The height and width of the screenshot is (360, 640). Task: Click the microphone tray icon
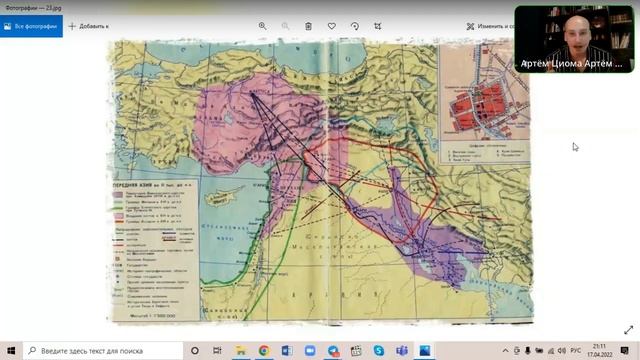pyautogui.click(x=528, y=351)
